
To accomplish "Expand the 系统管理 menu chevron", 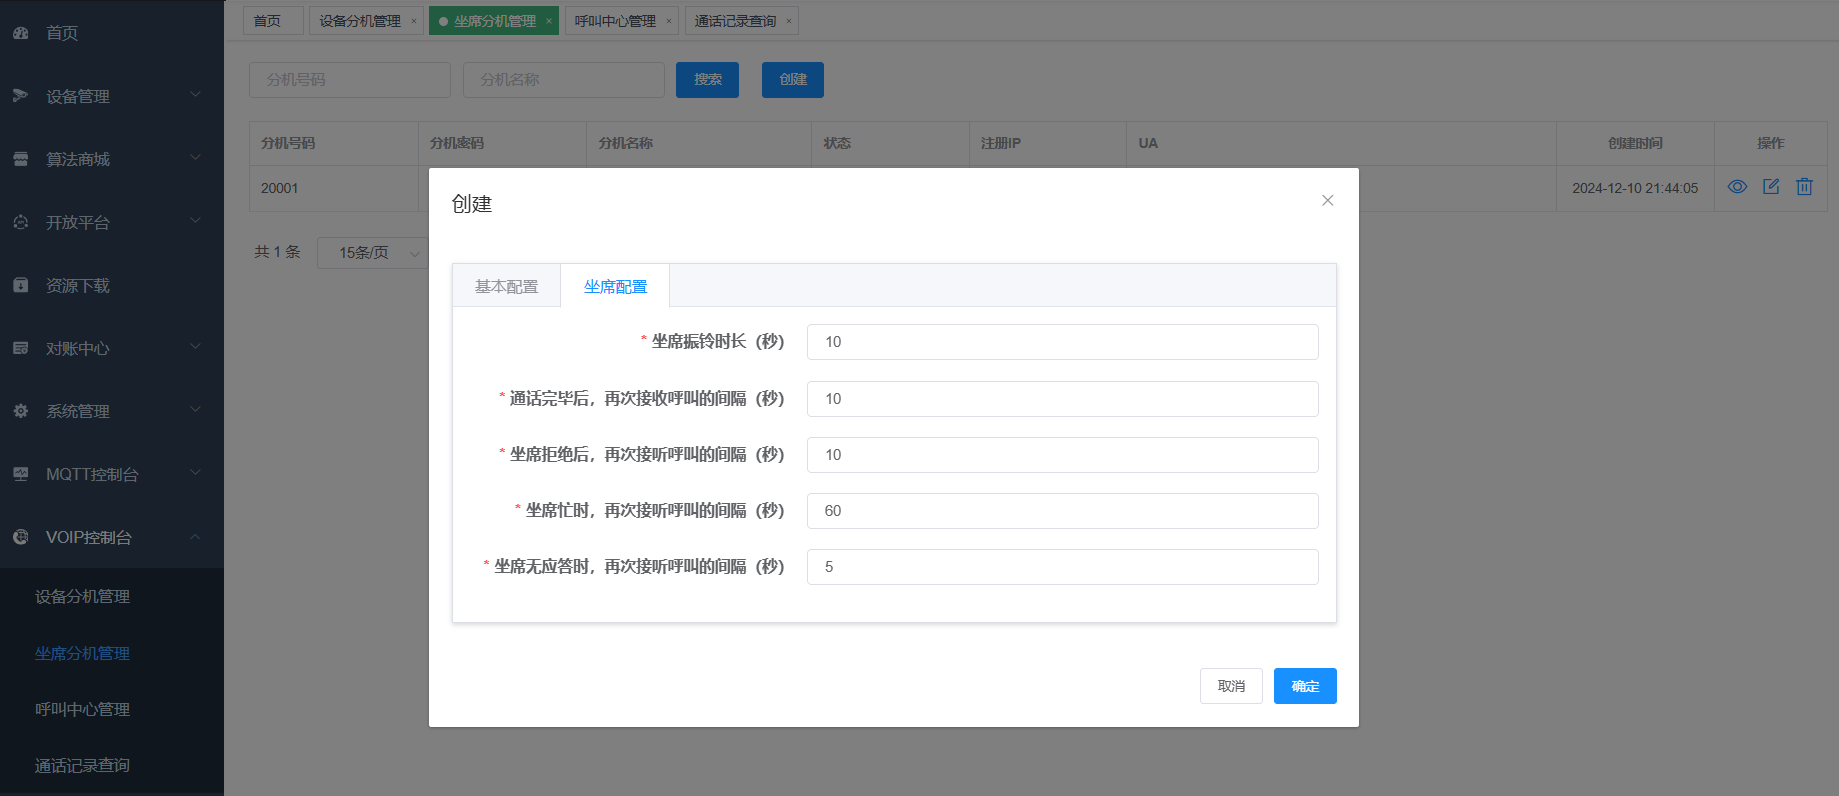I will pyautogui.click(x=196, y=410).
